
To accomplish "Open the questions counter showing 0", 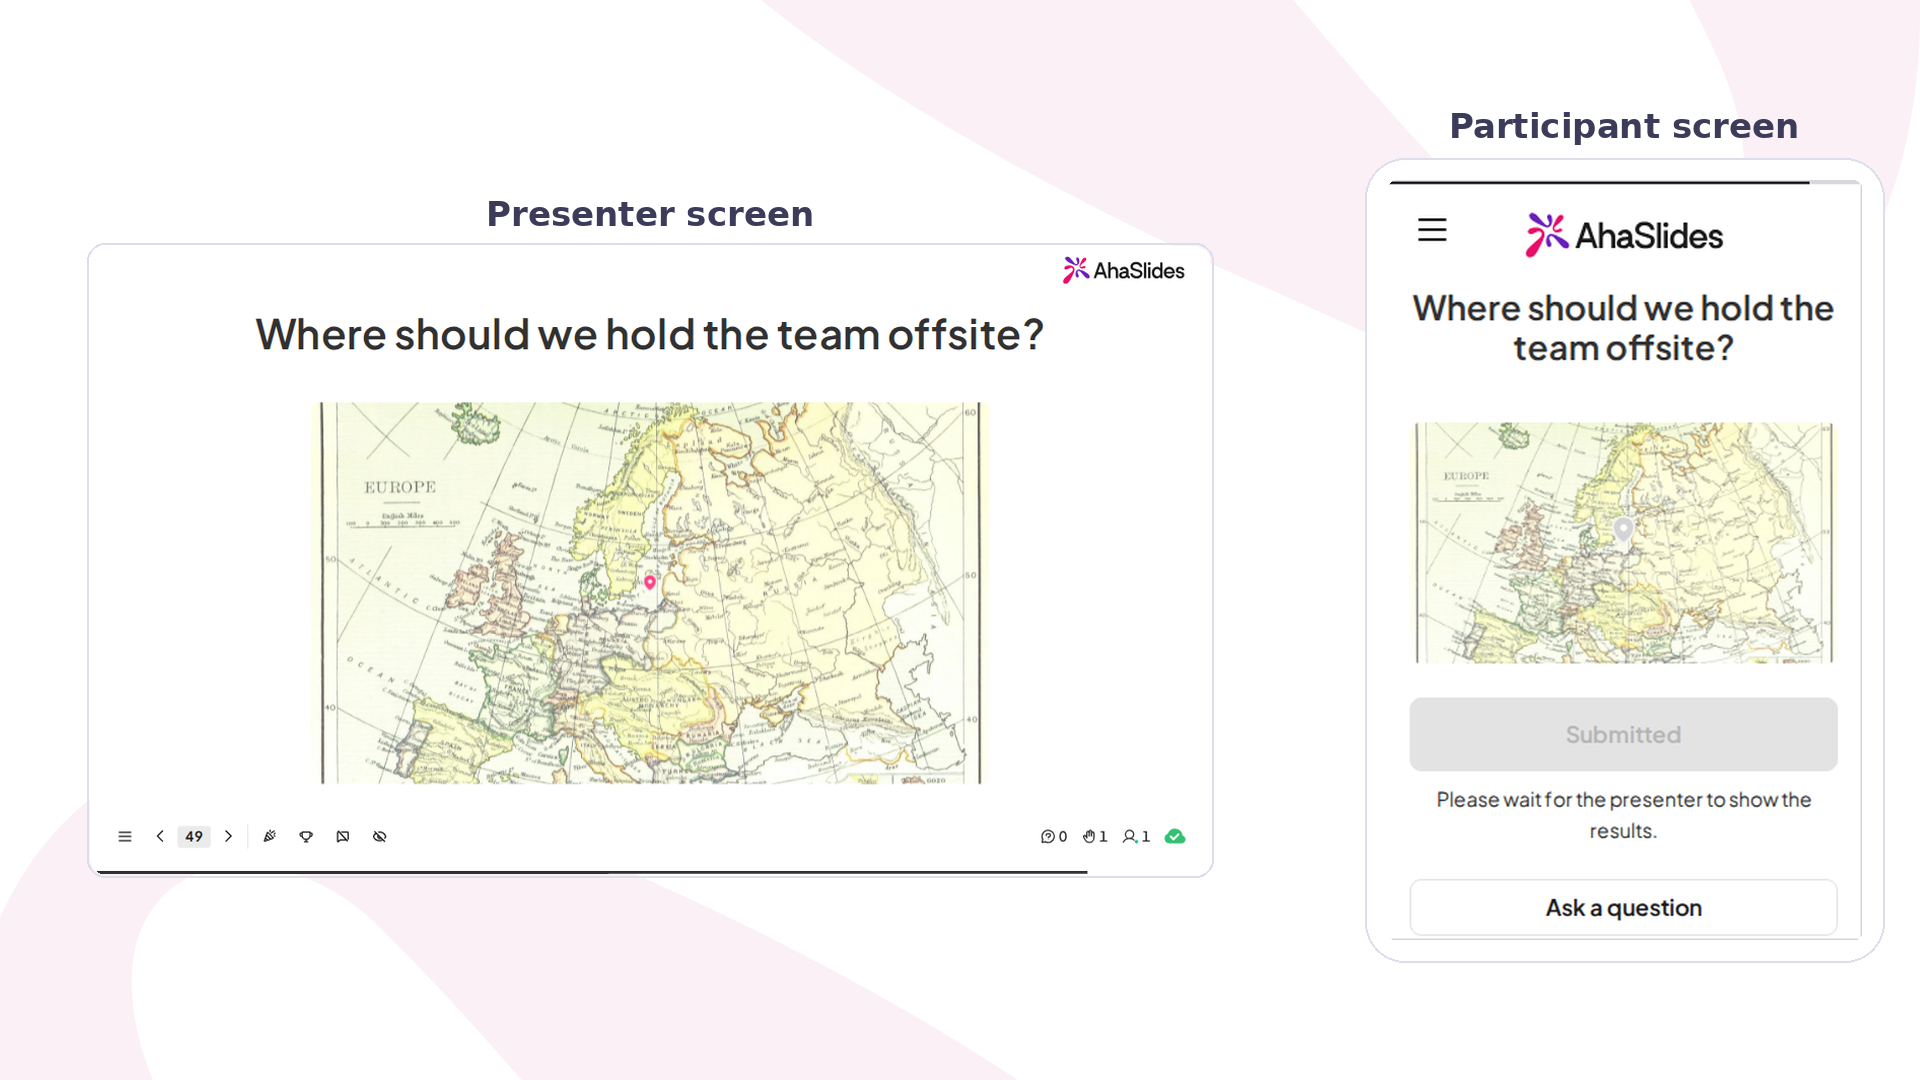I will [x=1054, y=836].
